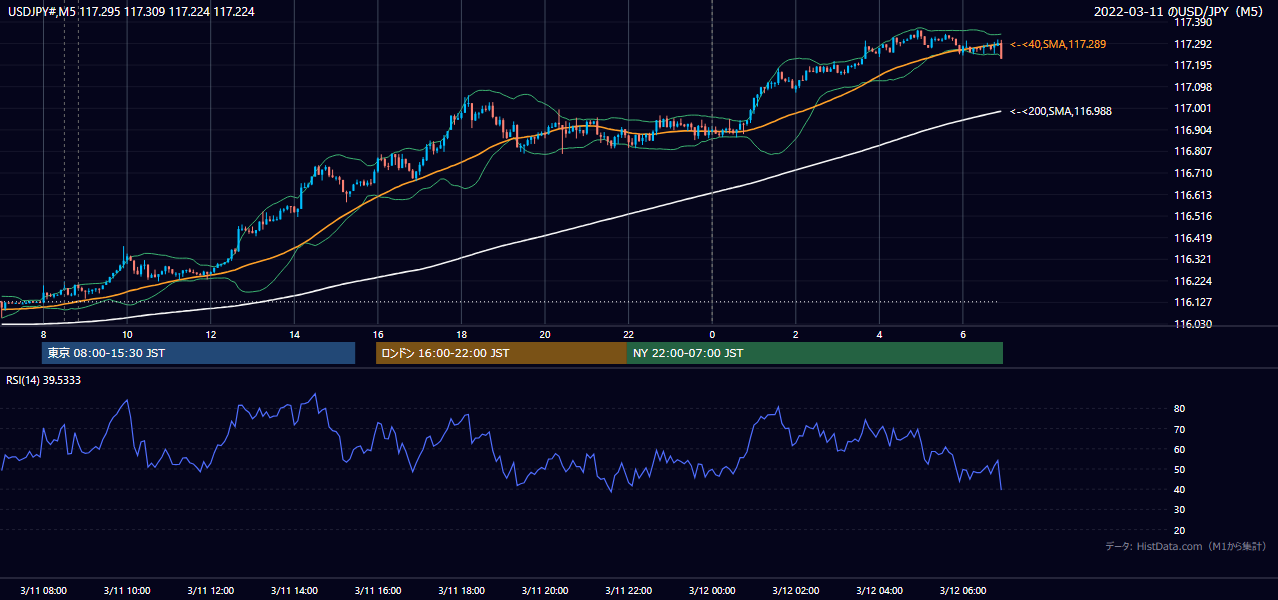Click midnight hour 0 on the price chart axis
The width and height of the screenshot is (1278, 600).
[x=712, y=334]
